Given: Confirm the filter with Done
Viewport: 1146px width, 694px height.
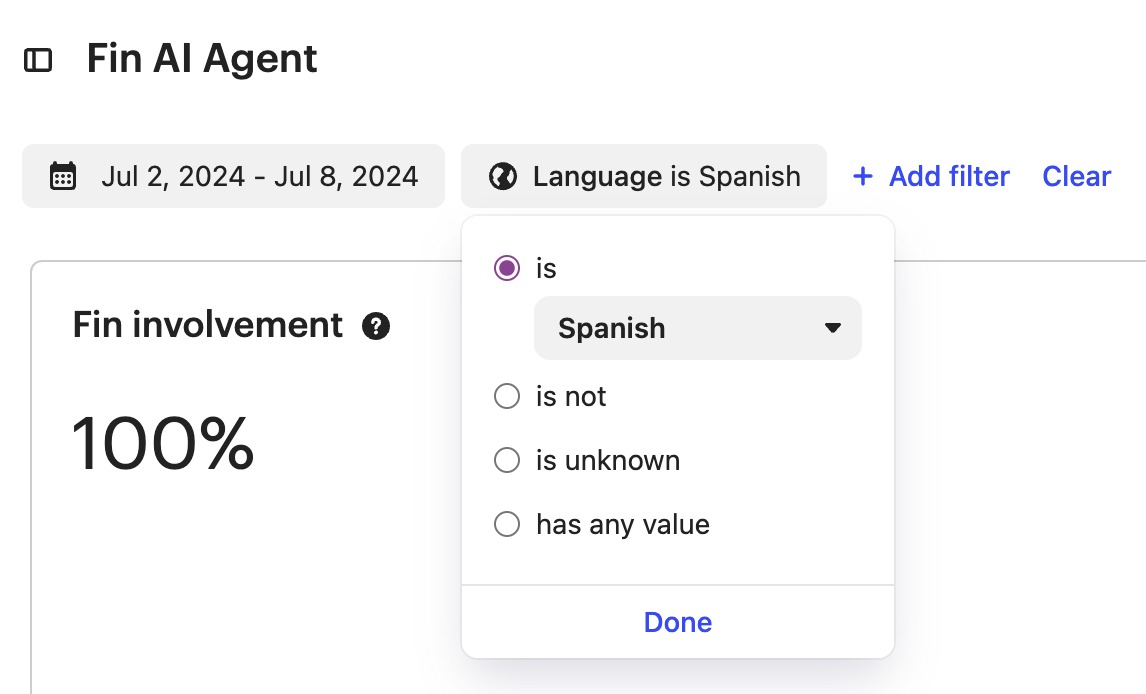Looking at the screenshot, I should [678, 622].
